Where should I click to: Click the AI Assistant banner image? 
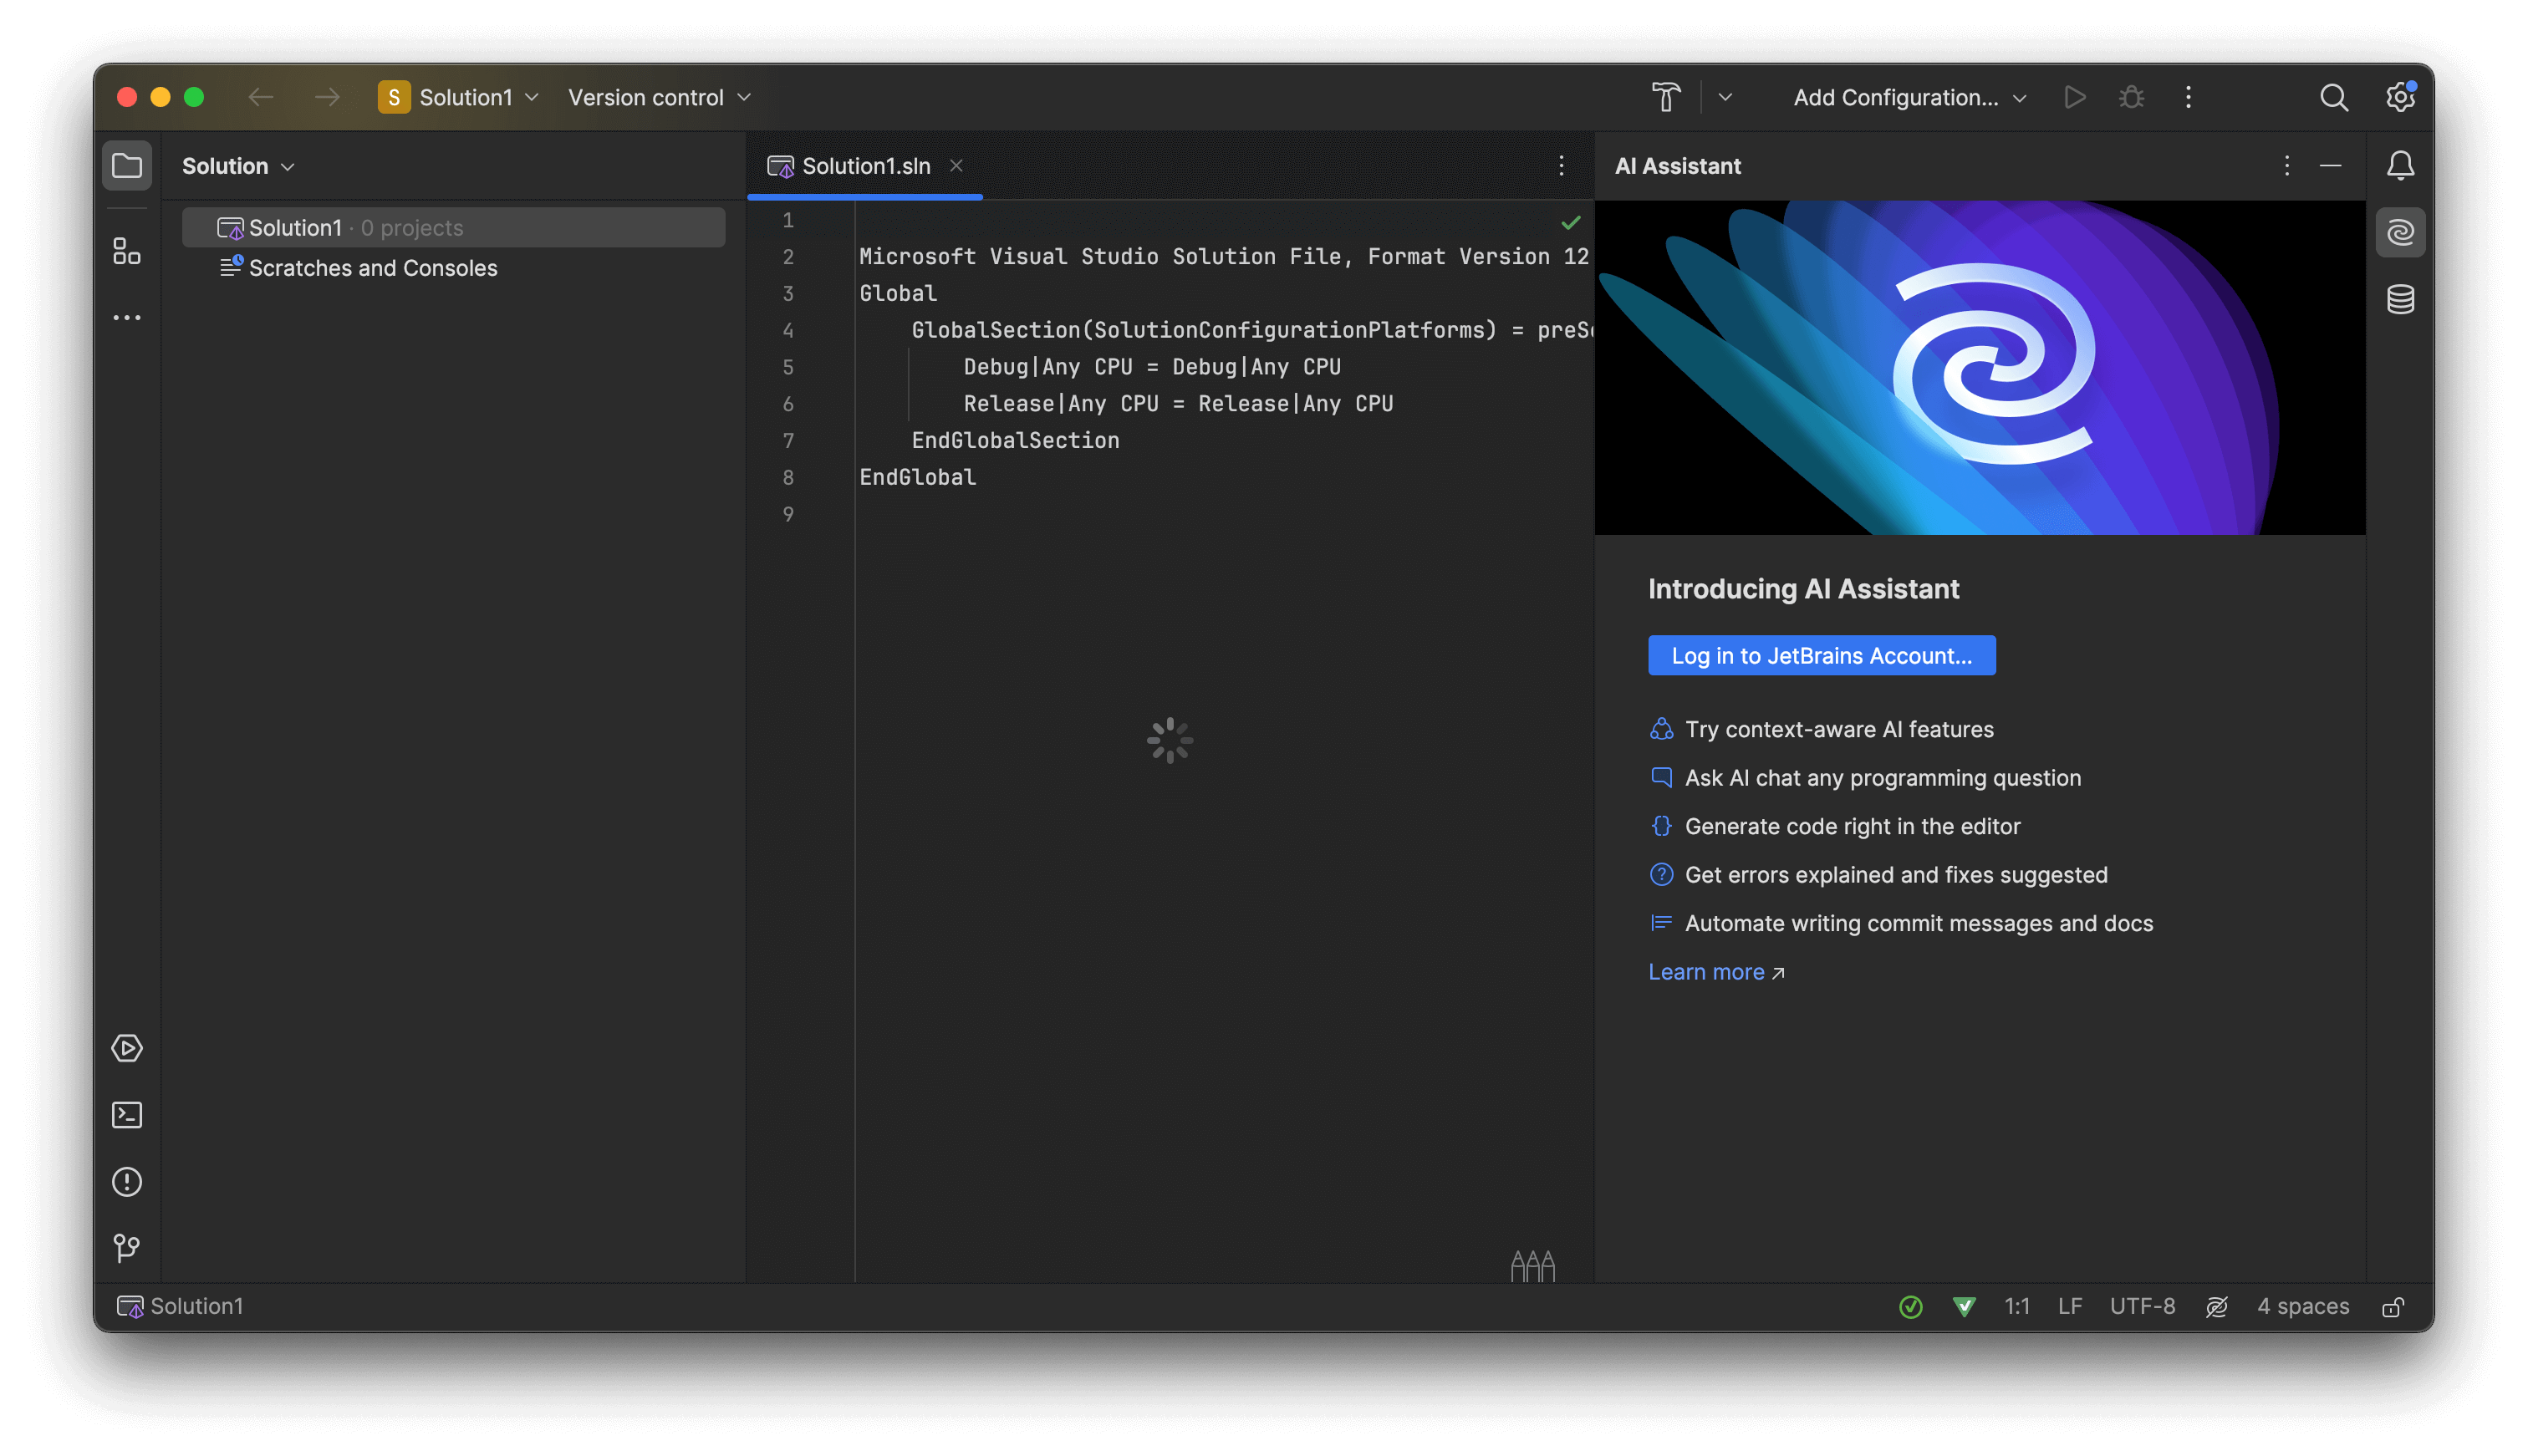(1979, 367)
